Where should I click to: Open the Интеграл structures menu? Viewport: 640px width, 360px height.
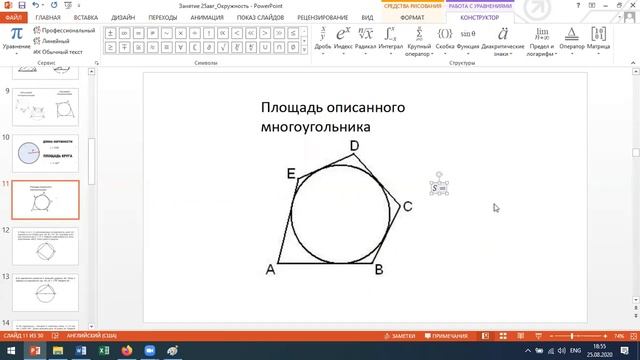(391, 41)
